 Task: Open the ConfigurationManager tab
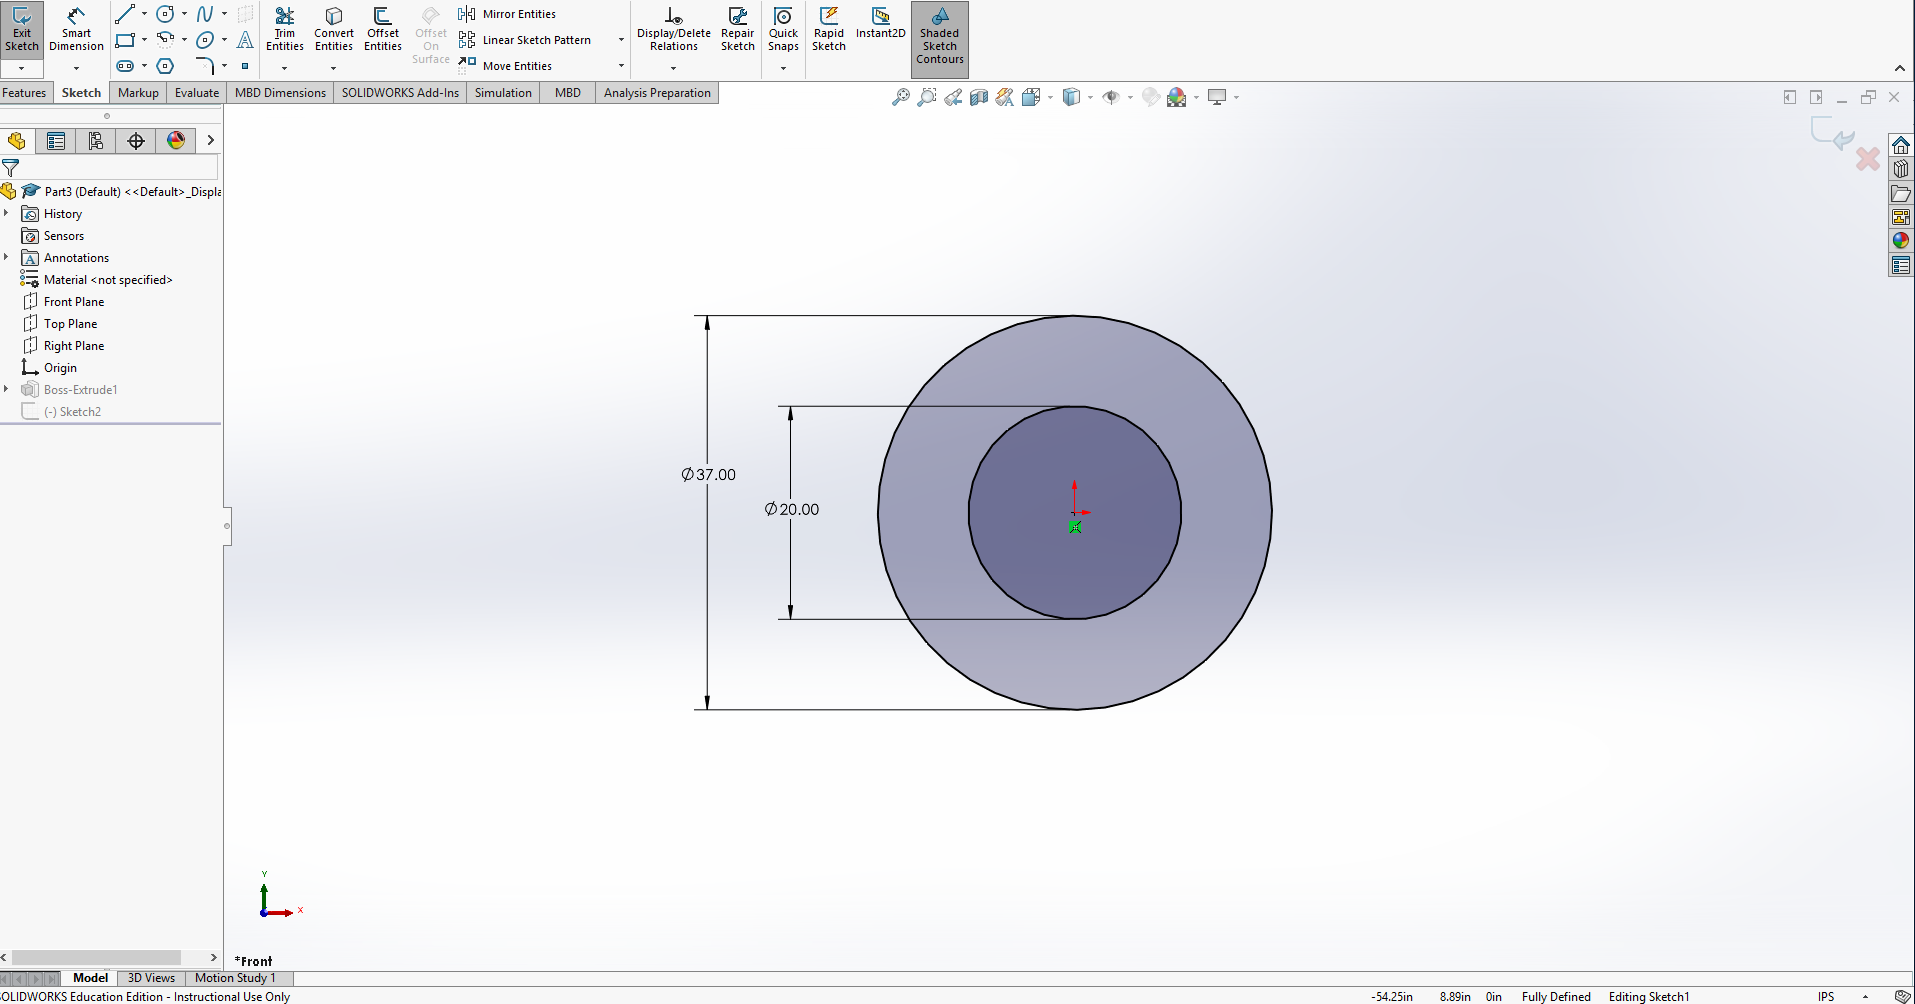pos(96,141)
